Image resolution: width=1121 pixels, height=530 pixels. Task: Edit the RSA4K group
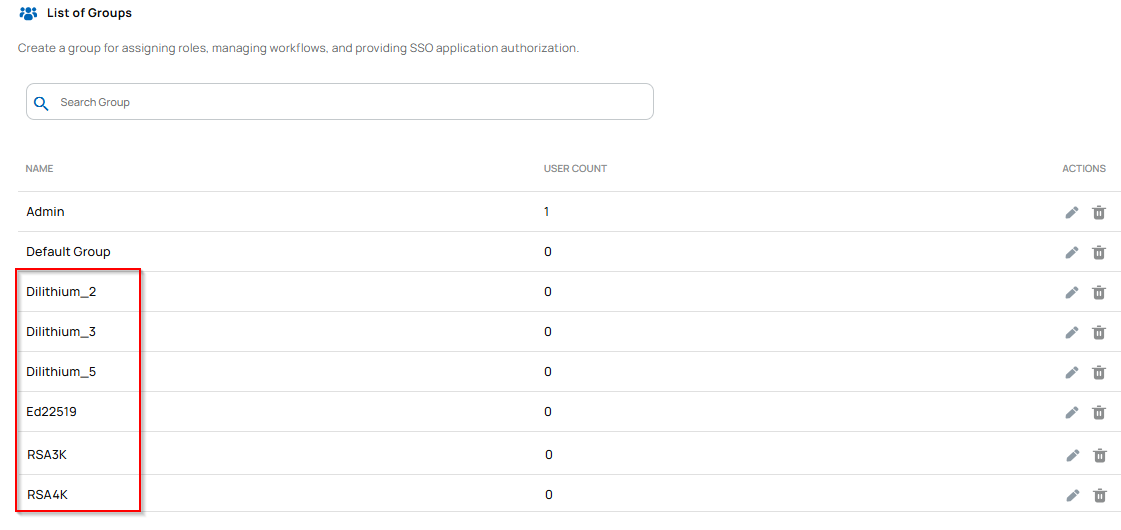(x=1072, y=495)
